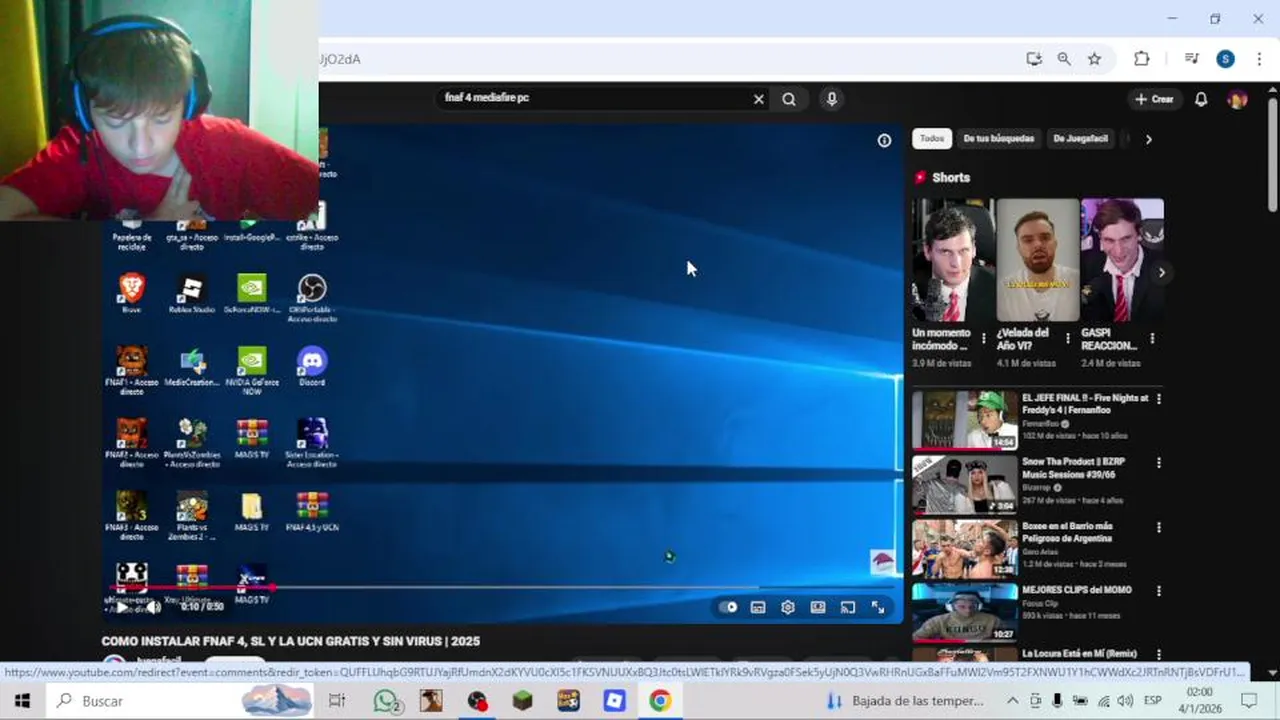1280x720 pixels.
Task: Show hidden system tray icons
Action: 1012,701
